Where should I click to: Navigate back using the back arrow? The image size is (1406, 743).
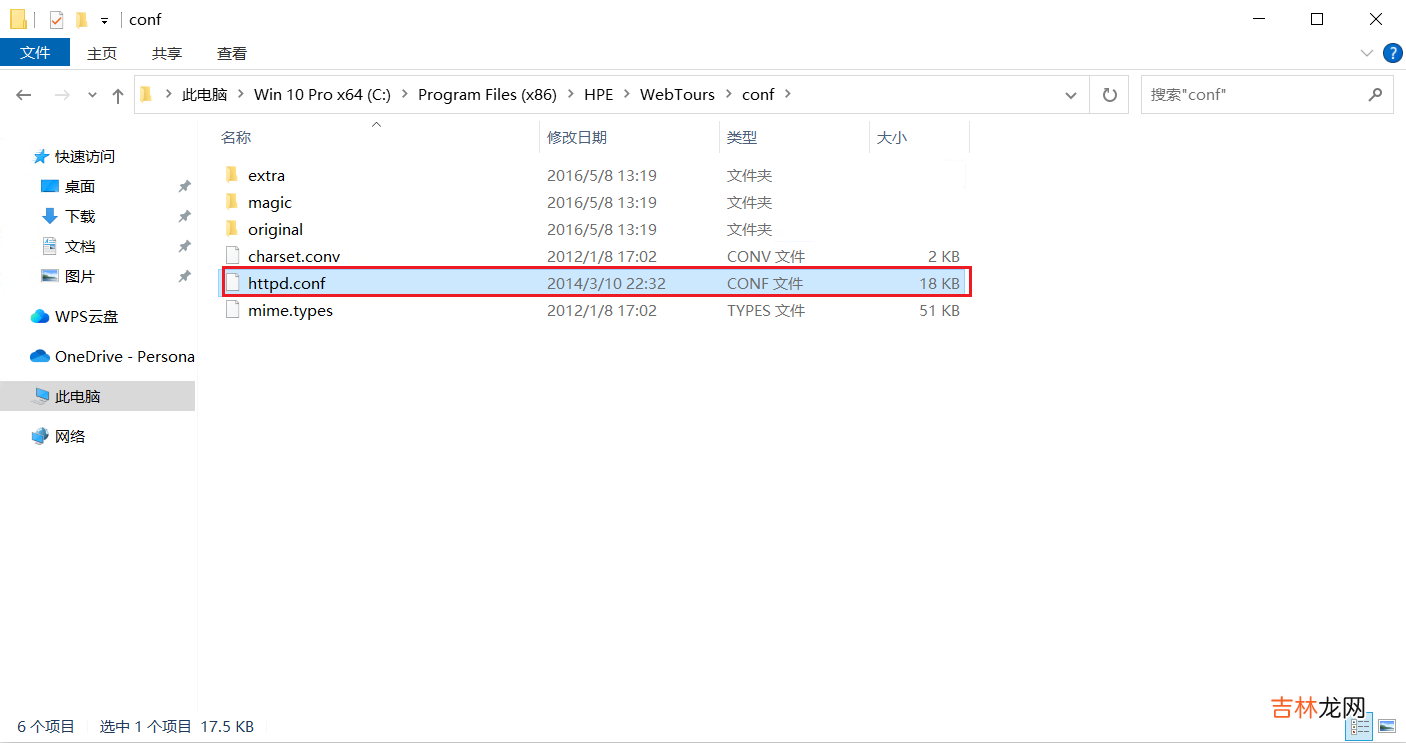(24, 94)
